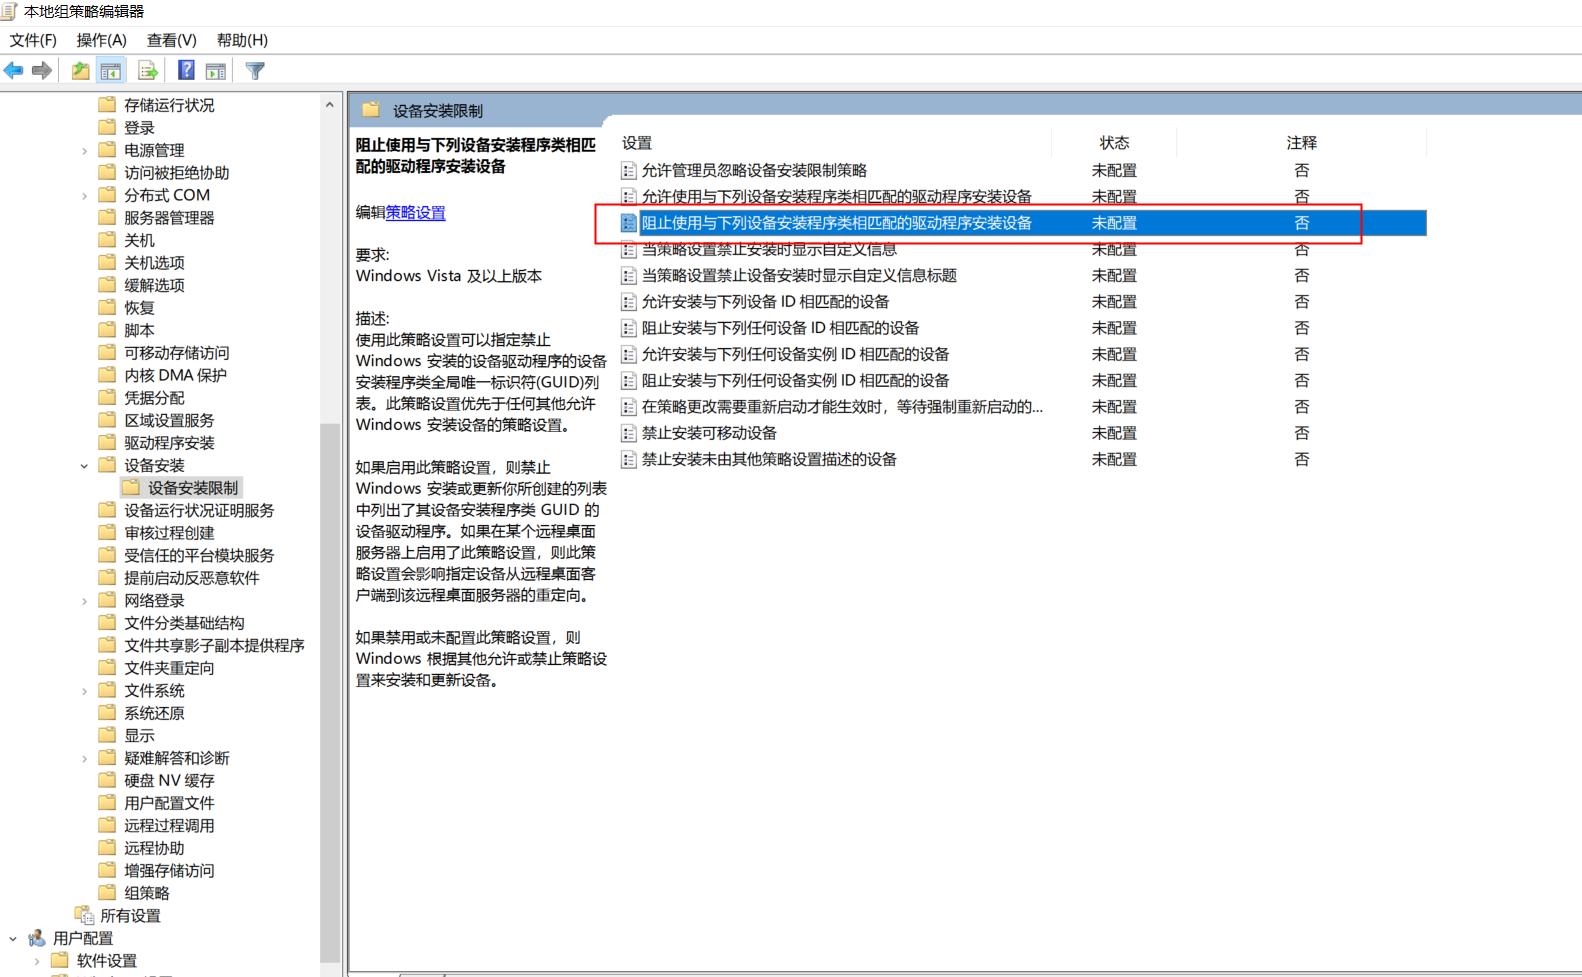Viewport: 1582px width, 977px height.
Task: Click the tree pane scroll-up arrow
Action: click(x=330, y=104)
